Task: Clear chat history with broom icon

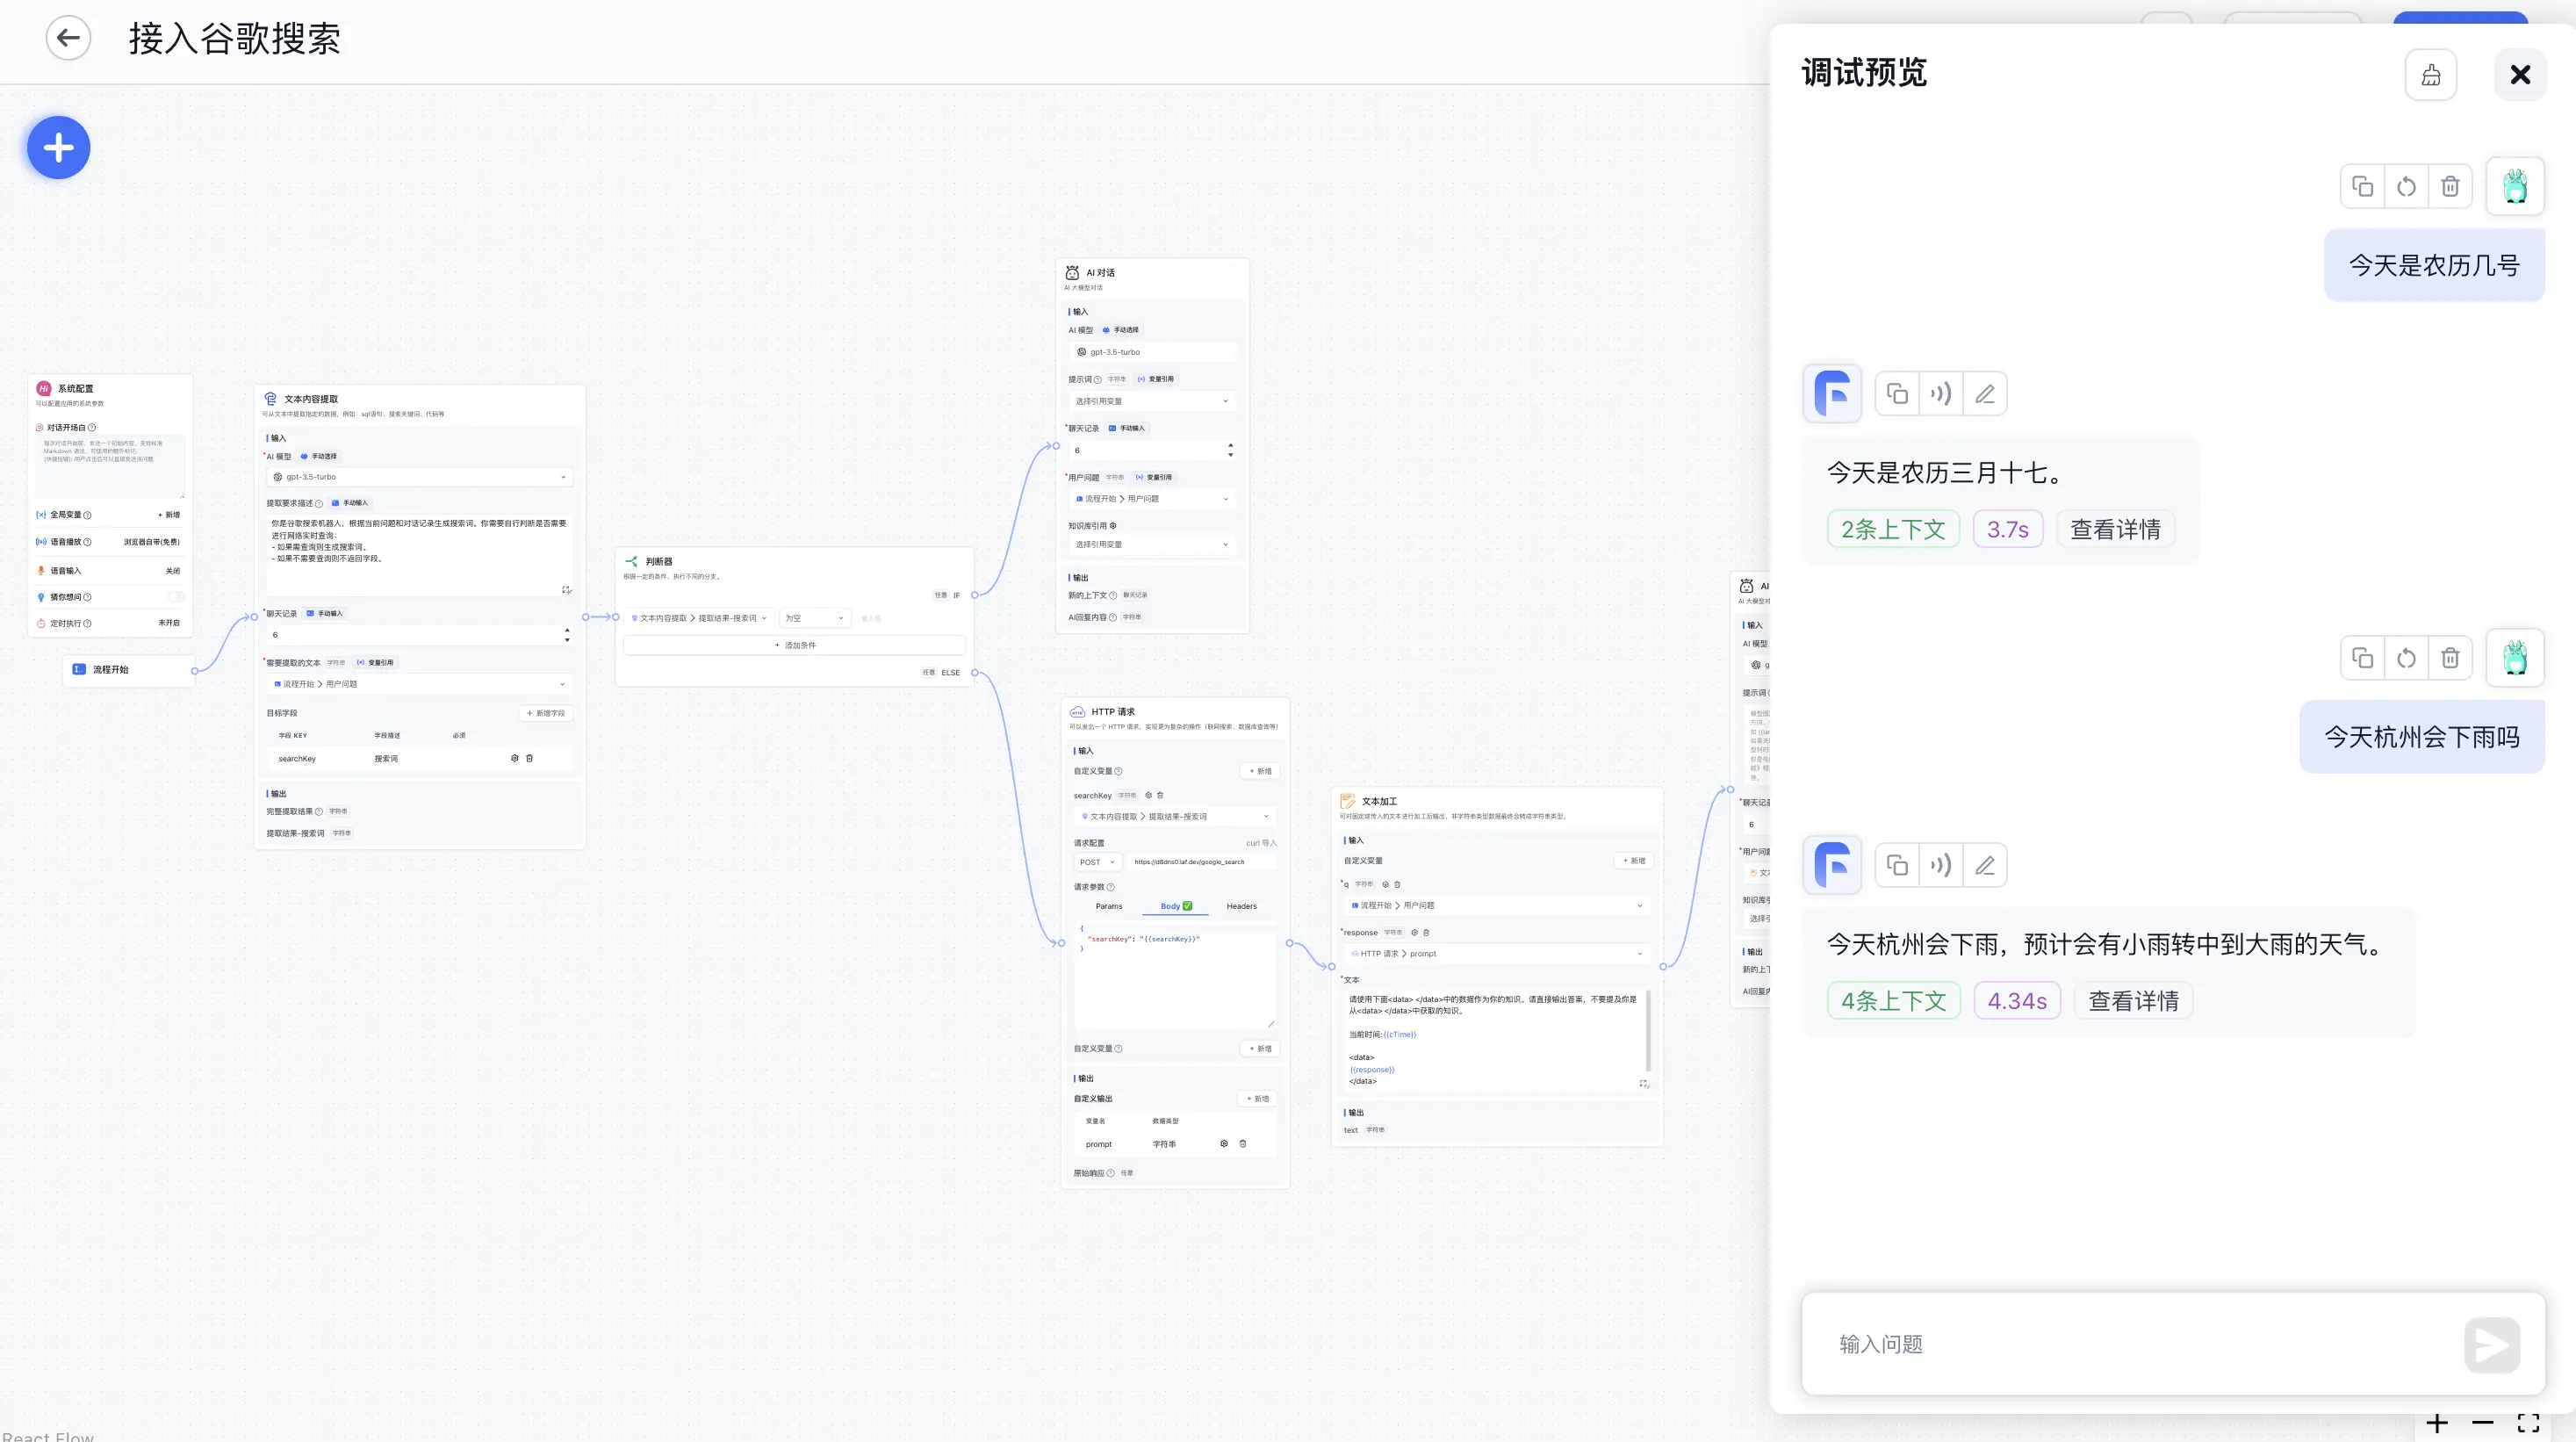Action: (2430, 75)
